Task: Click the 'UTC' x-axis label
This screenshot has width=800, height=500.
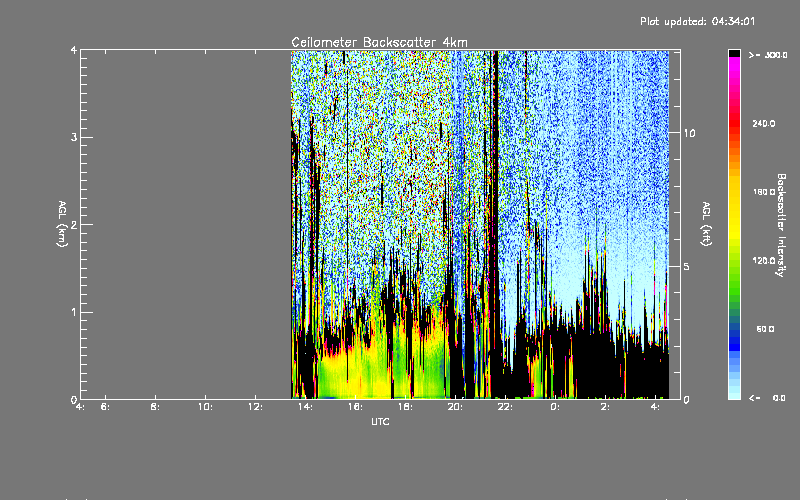Action: pyautogui.click(x=380, y=421)
